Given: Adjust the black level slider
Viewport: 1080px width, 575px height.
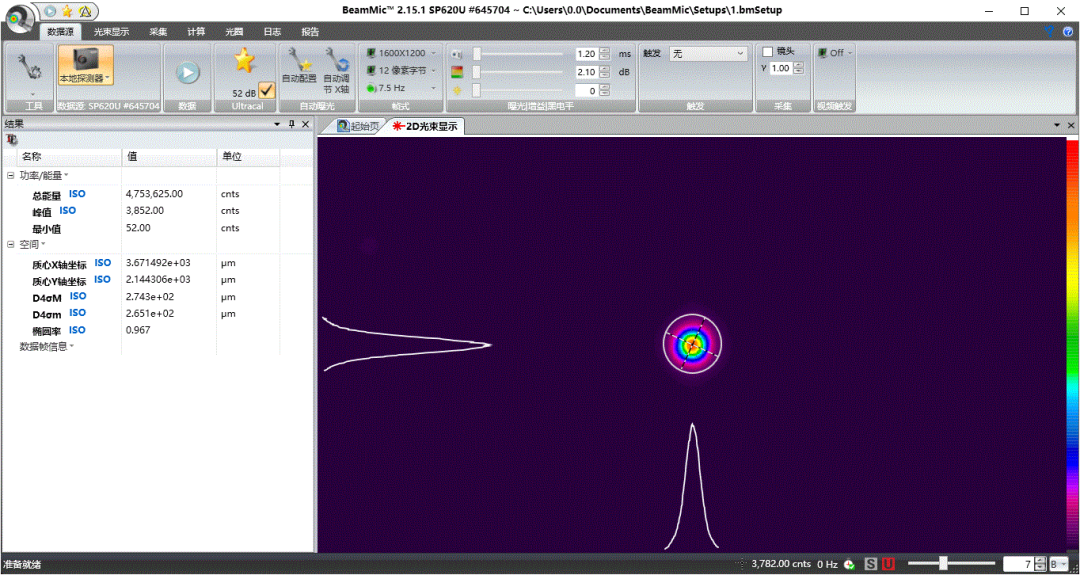Looking at the screenshot, I should point(518,90).
